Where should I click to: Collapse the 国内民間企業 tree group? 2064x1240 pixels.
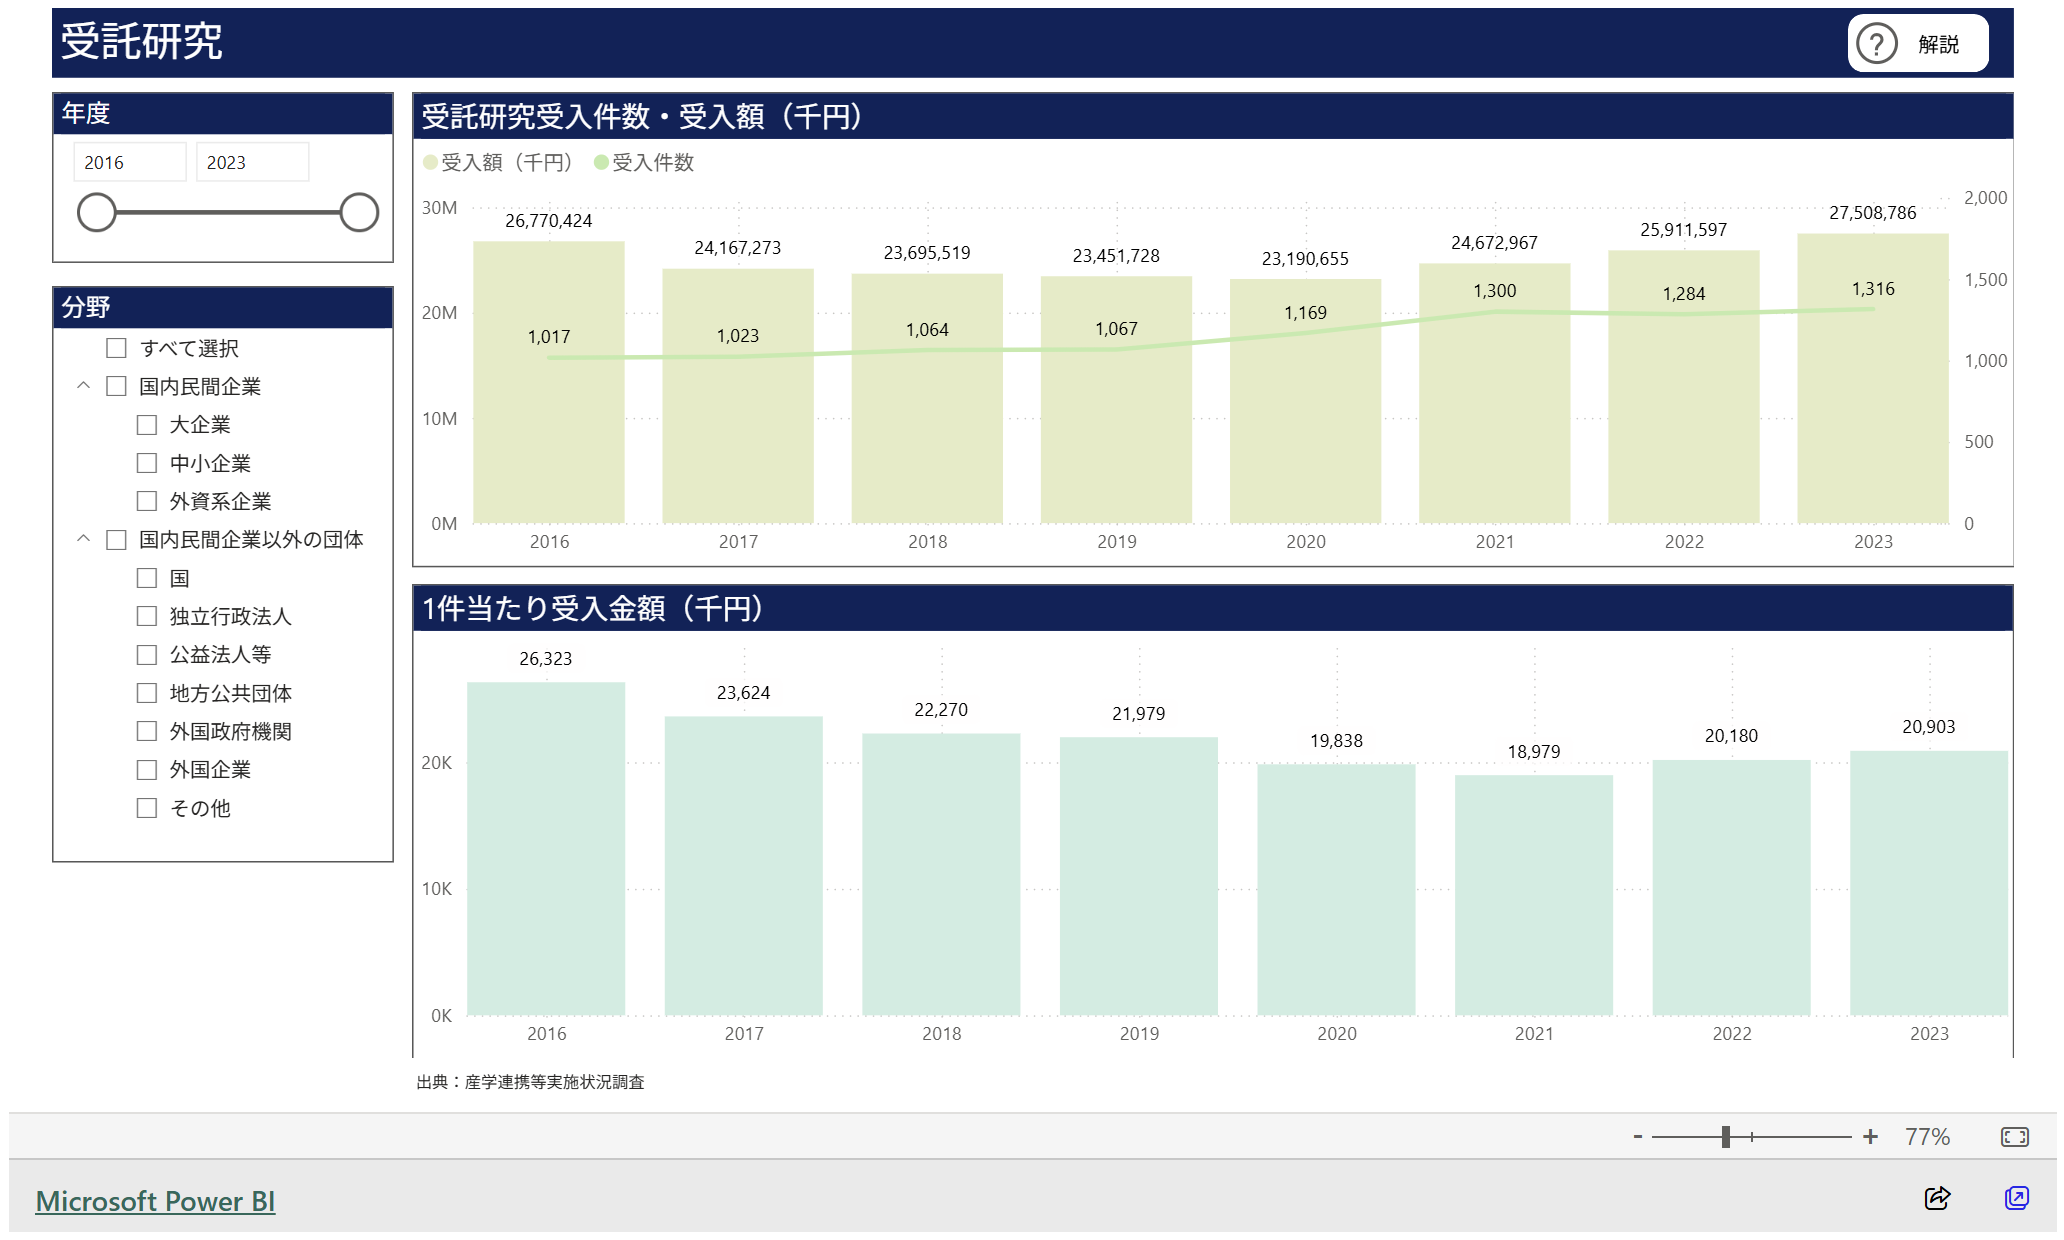pos(84,386)
